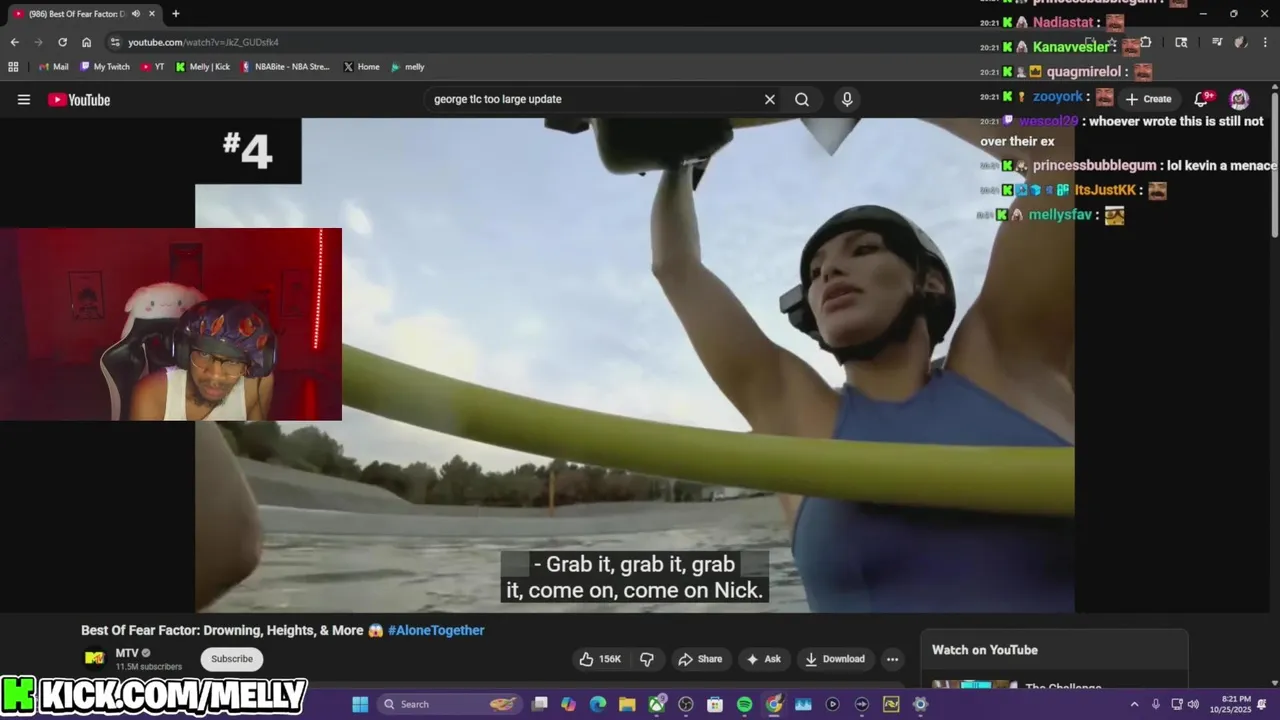Clear the YouTube search box text
This screenshot has height=720, width=1280.
pyautogui.click(x=769, y=99)
